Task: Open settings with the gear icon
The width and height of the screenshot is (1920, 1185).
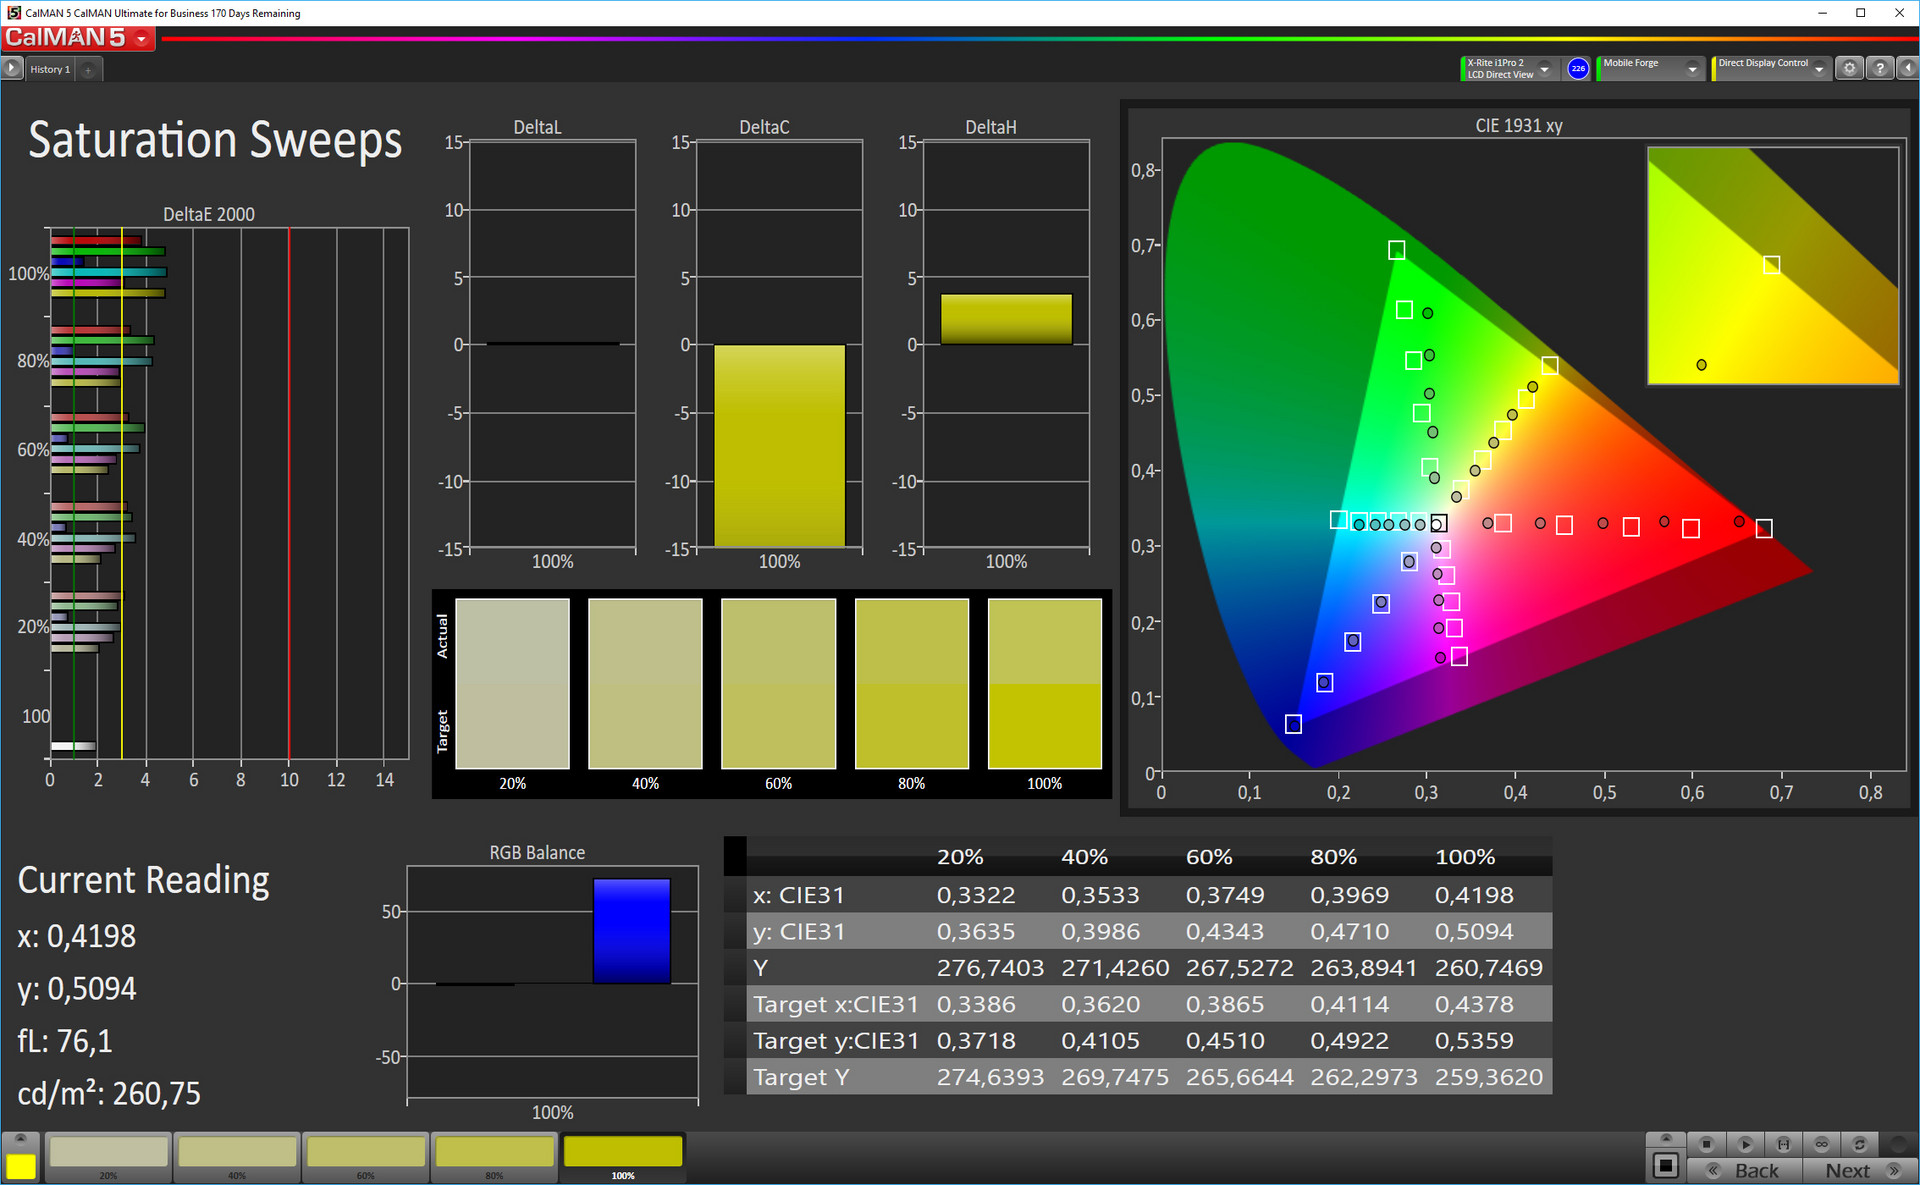Action: tap(1849, 68)
